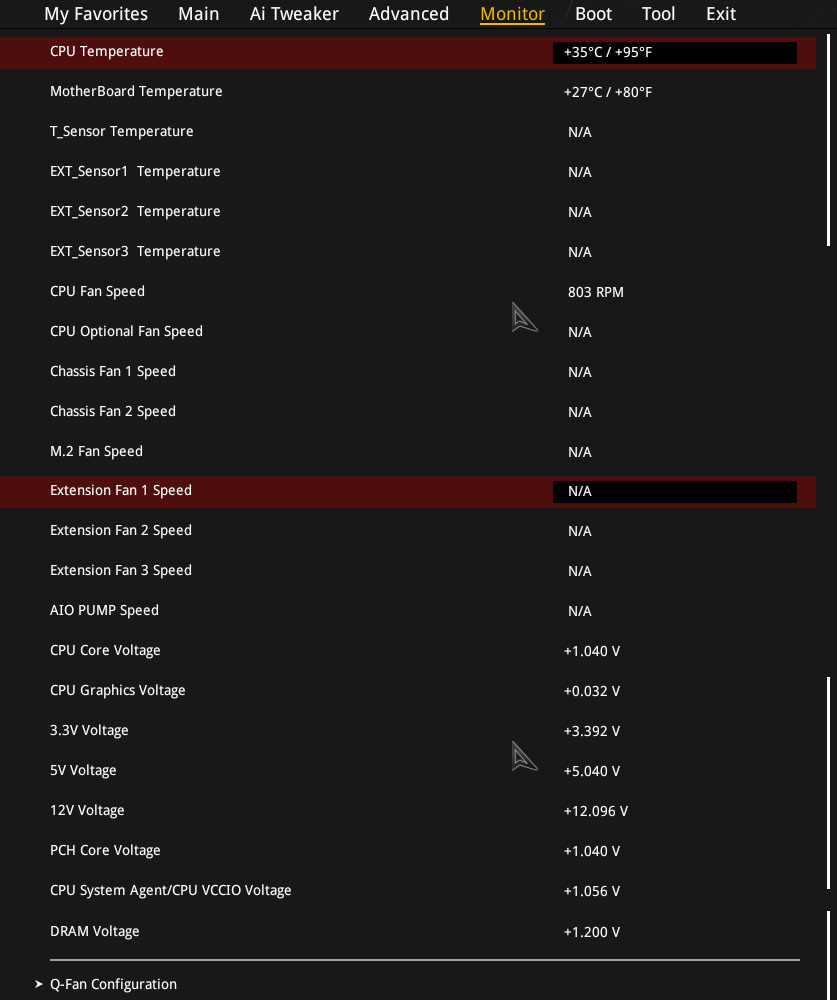Open the Exit tab

721,14
